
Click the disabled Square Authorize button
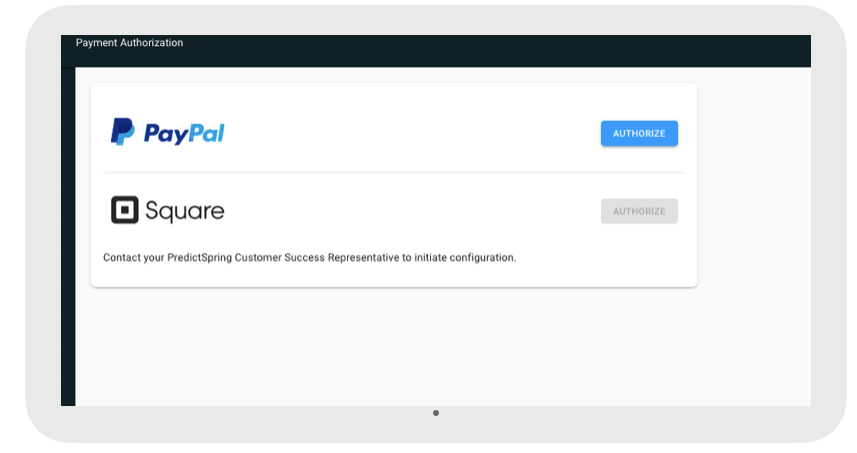click(x=639, y=211)
